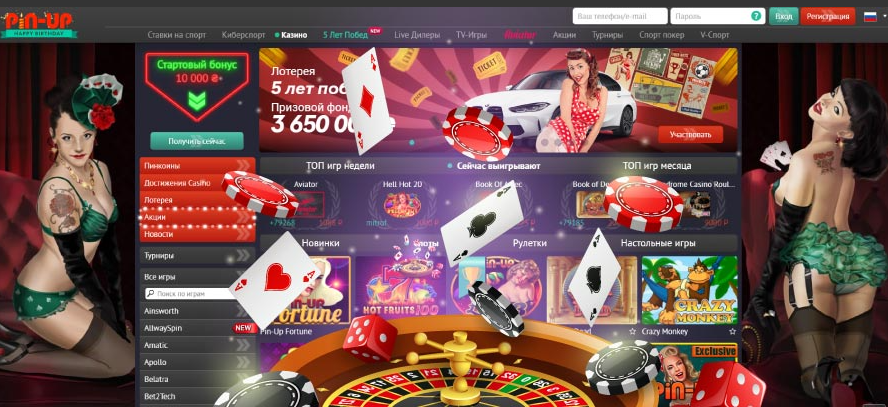Open the Crazy Monkey game thumbnail
Image resolution: width=888 pixels, height=407 pixels.
(x=689, y=290)
